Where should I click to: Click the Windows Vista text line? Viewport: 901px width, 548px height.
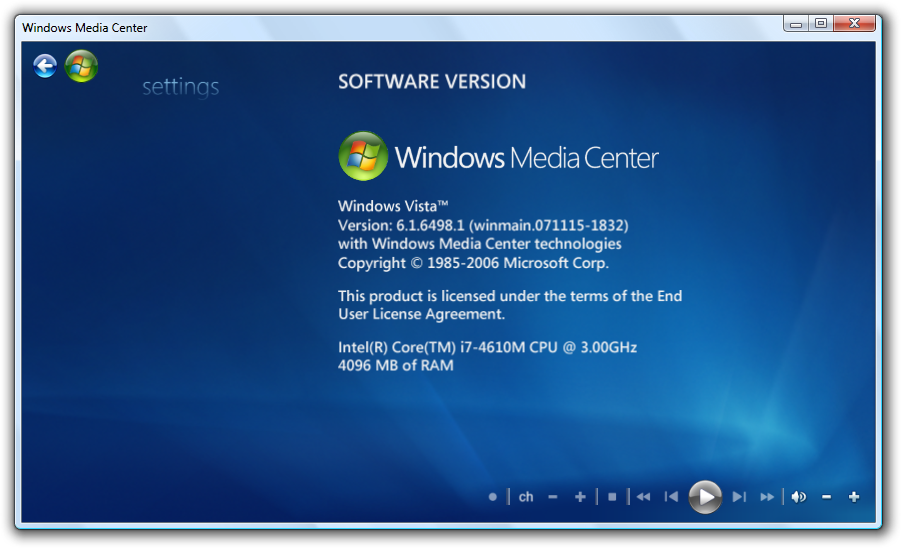coord(393,206)
